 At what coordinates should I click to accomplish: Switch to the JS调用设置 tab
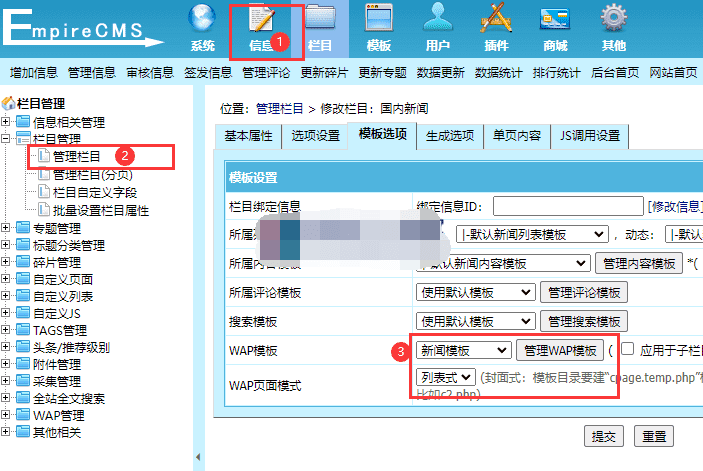click(x=590, y=136)
